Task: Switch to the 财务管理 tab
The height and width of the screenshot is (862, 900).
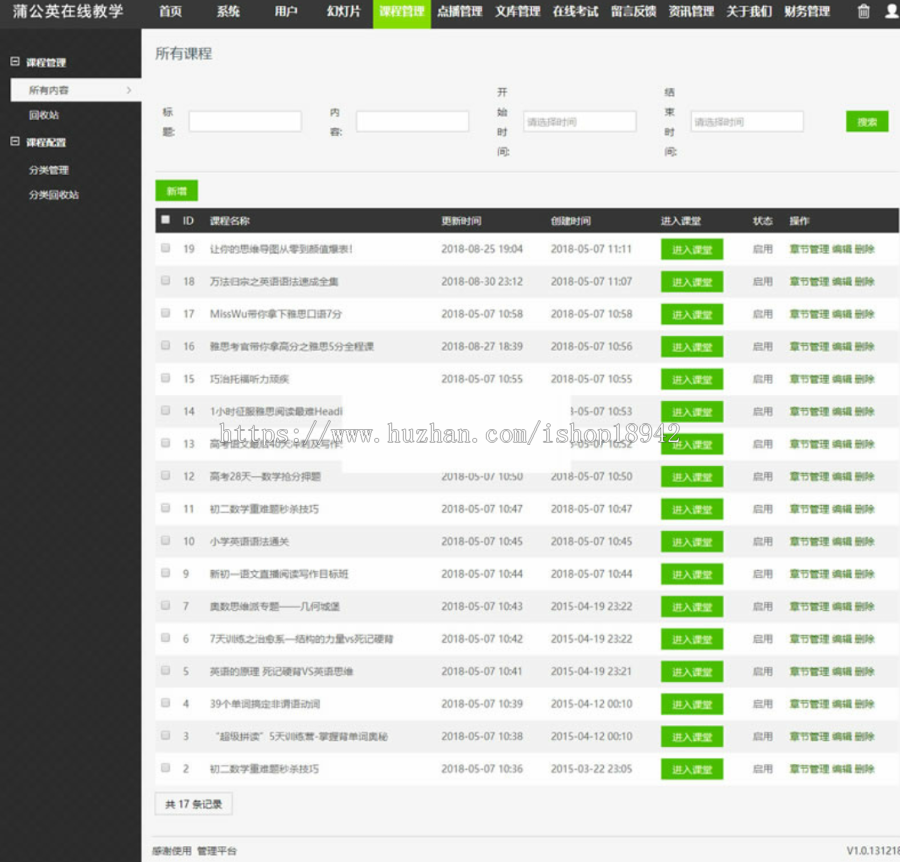Action: [807, 11]
